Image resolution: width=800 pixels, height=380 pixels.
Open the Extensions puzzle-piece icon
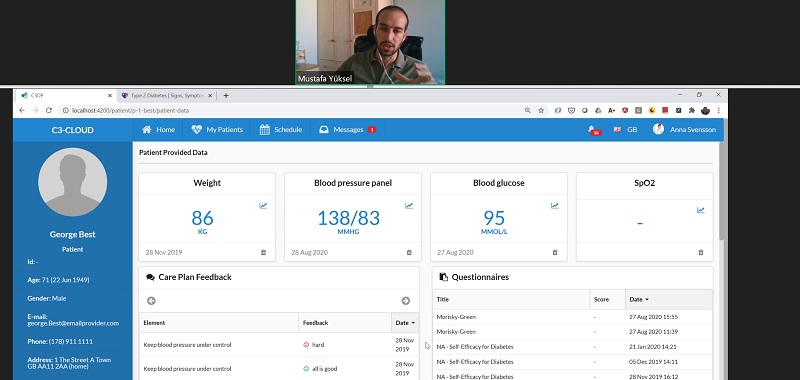pyautogui.click(x=692, y=110)
